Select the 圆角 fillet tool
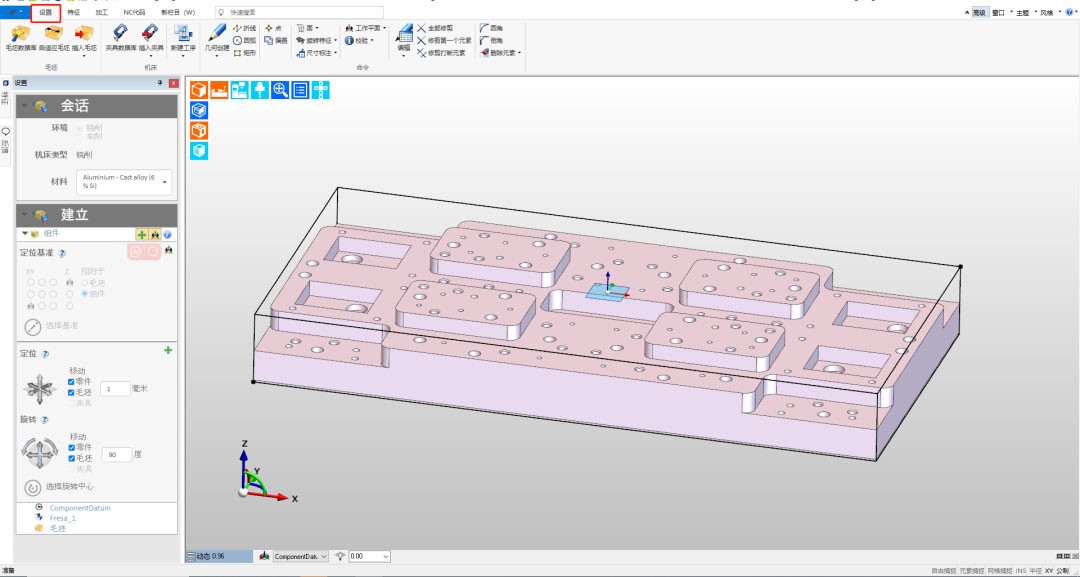This screenshot has width=1080, height=577. [x=491, y=28]
